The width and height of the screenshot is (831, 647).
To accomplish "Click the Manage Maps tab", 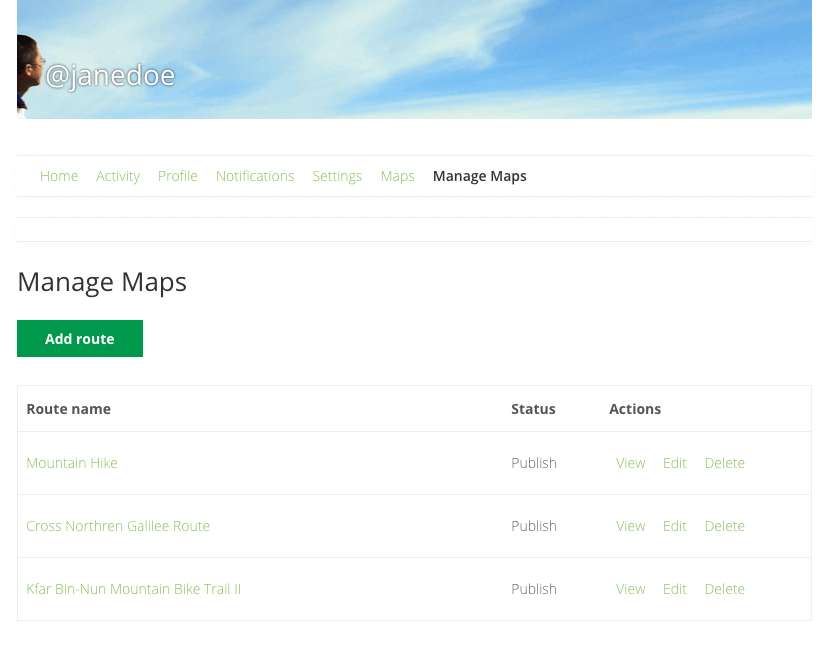I will coord(479,176).
